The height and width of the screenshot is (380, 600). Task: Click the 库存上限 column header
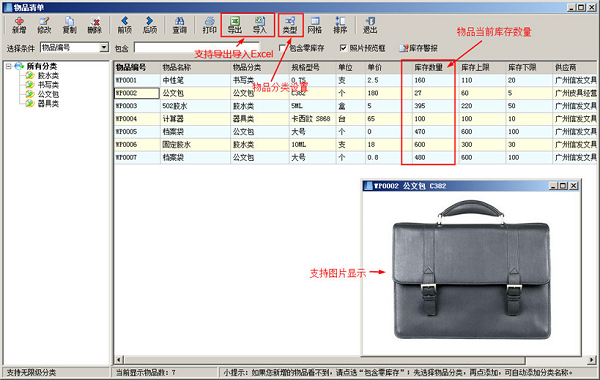coord(482,67)
